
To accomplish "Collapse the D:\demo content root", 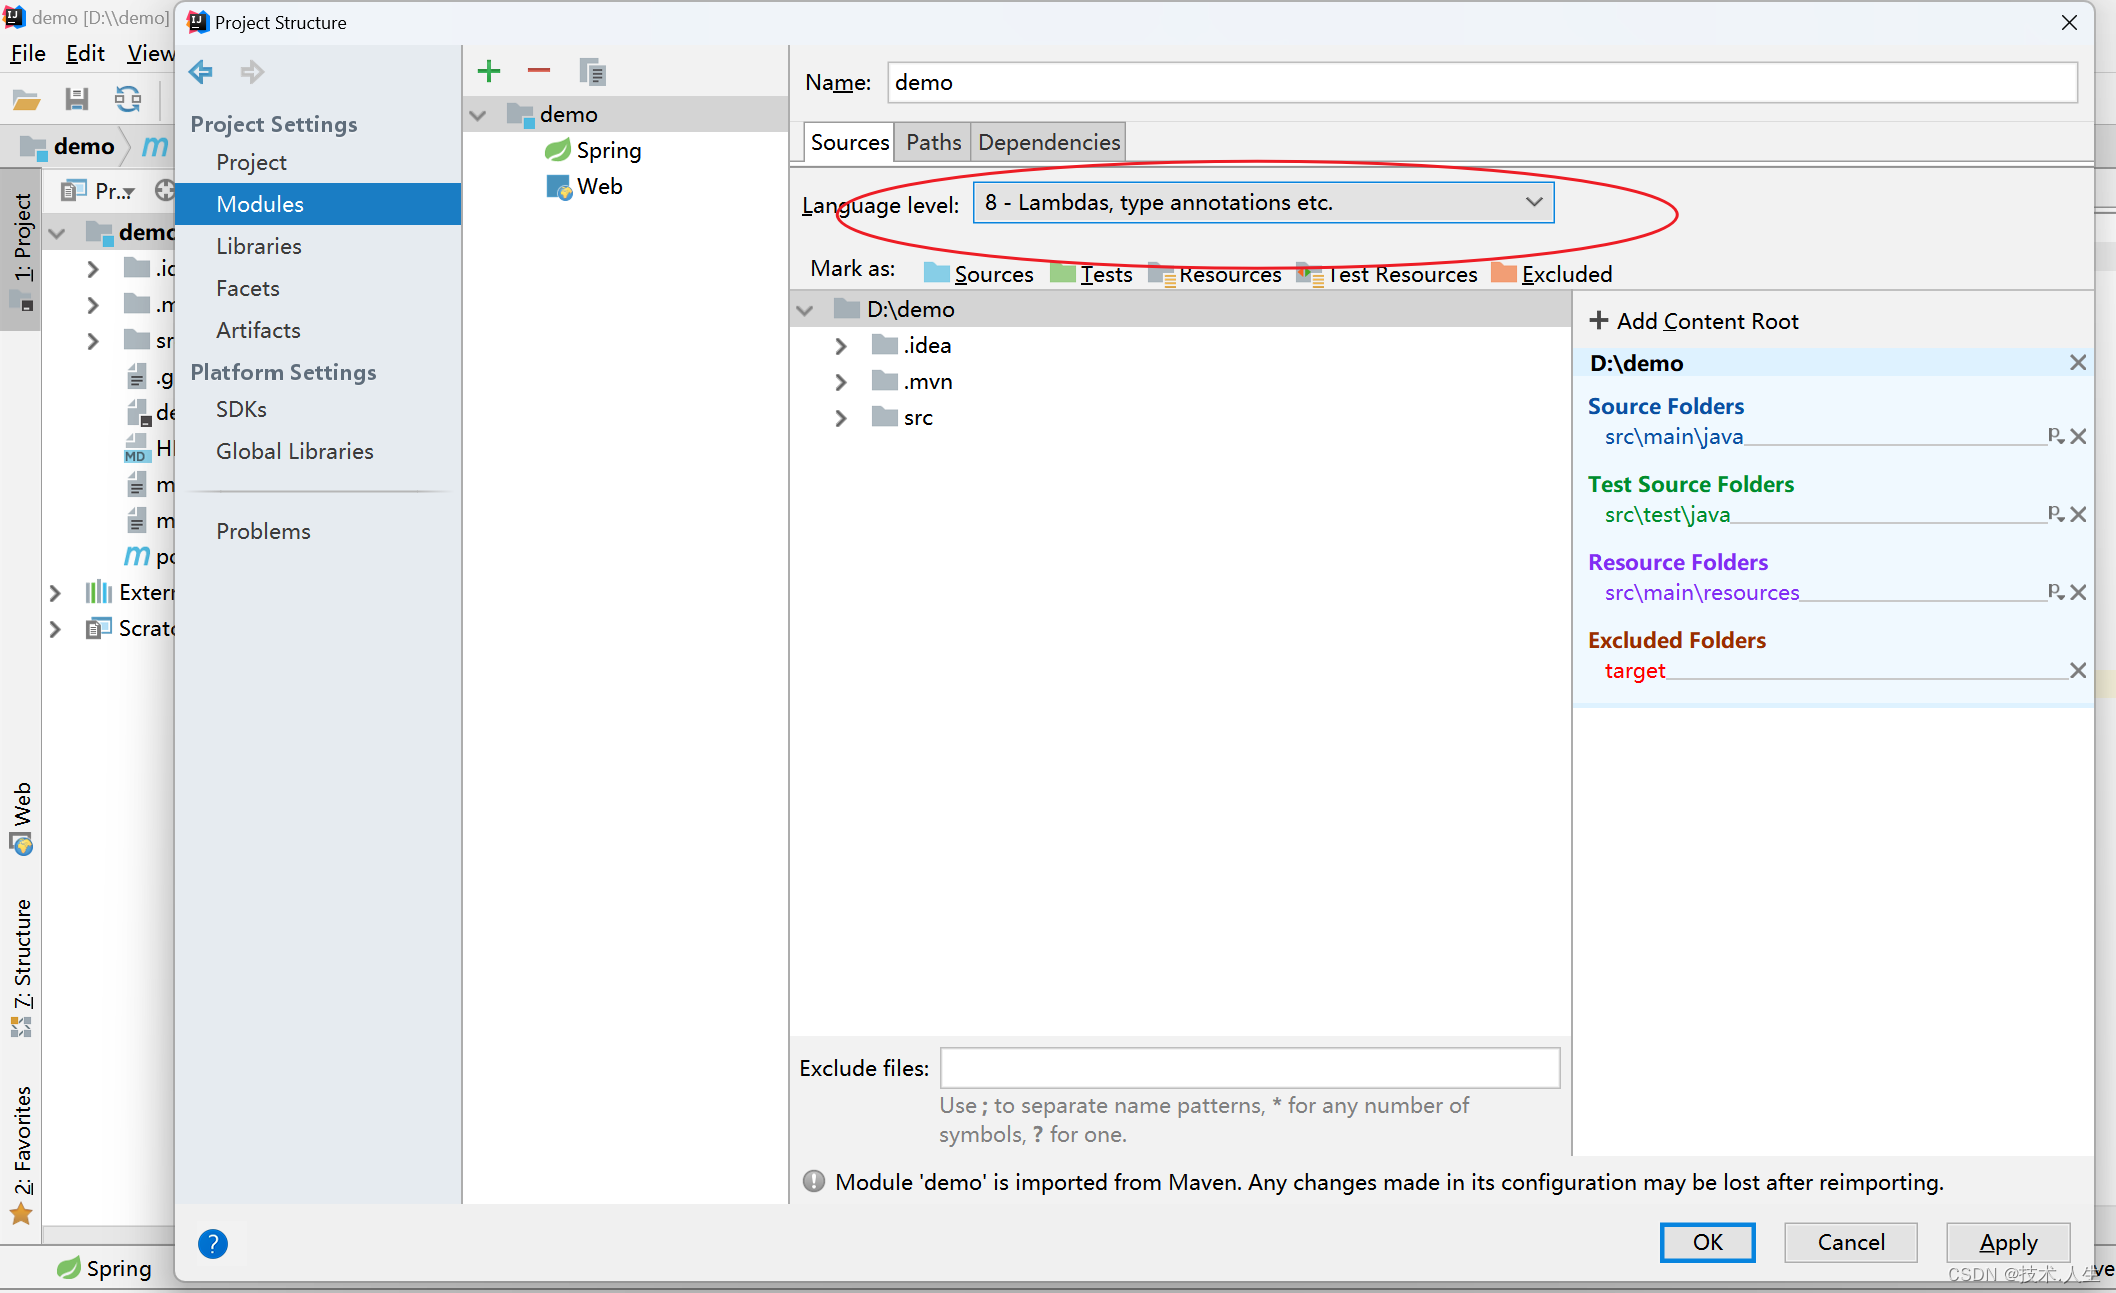I will pos(805,310).
